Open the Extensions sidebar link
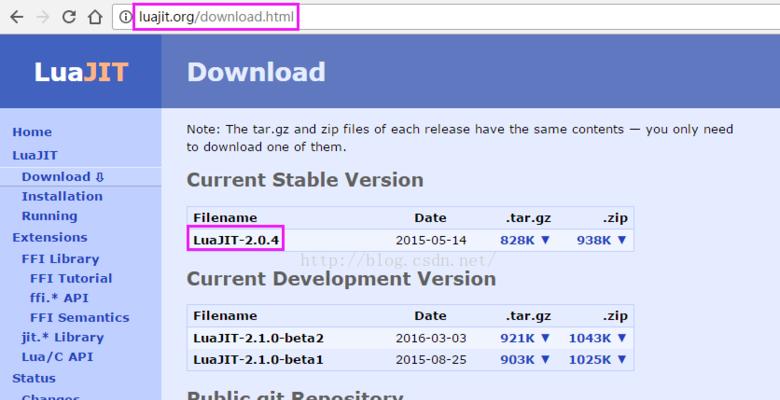 pyautogui.click(x=50, y=237)
